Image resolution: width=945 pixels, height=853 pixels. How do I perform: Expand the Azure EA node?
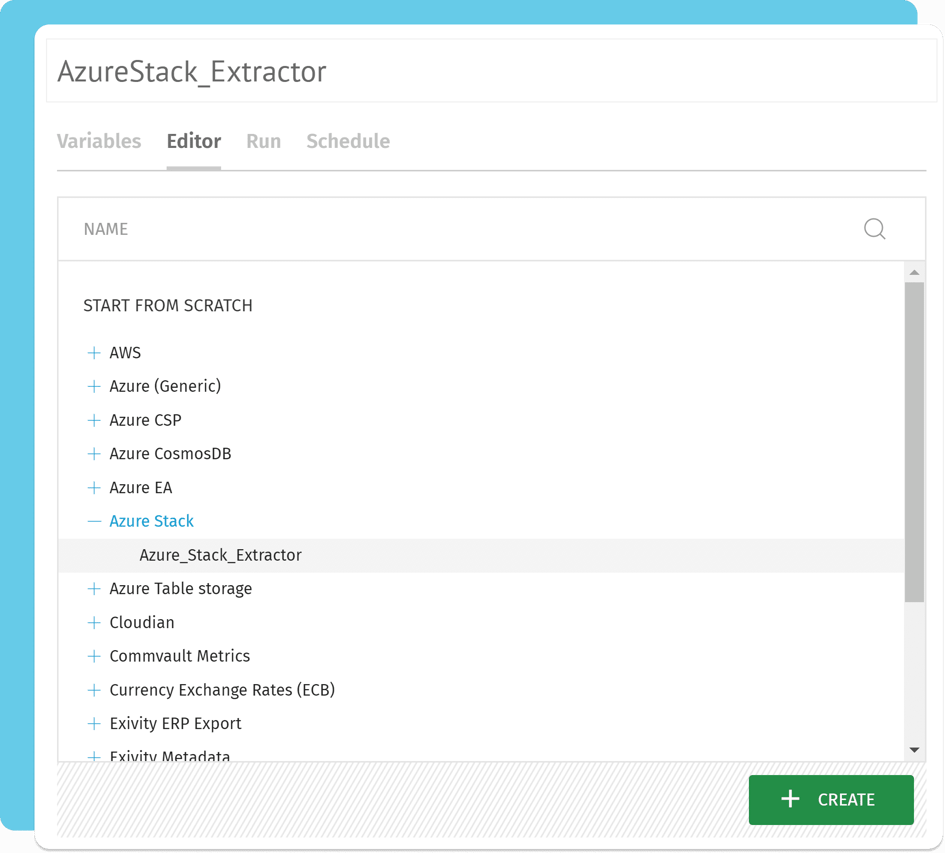[94, 488]
